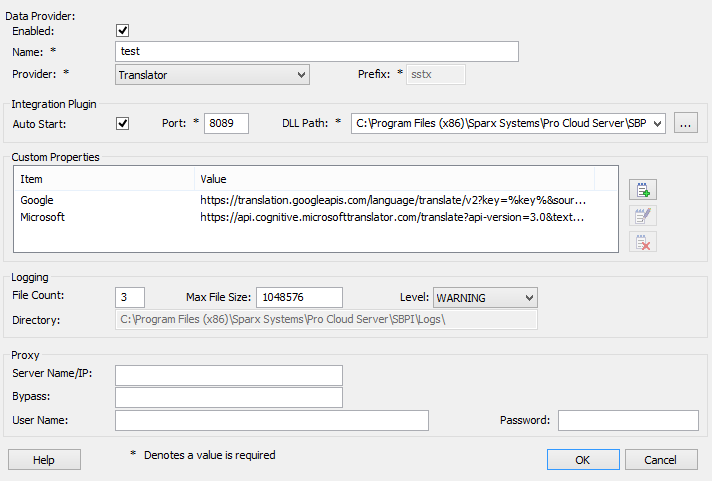712x481 pixels.
Task: Expand the DLL Path combo box
Action: point(657,124)
